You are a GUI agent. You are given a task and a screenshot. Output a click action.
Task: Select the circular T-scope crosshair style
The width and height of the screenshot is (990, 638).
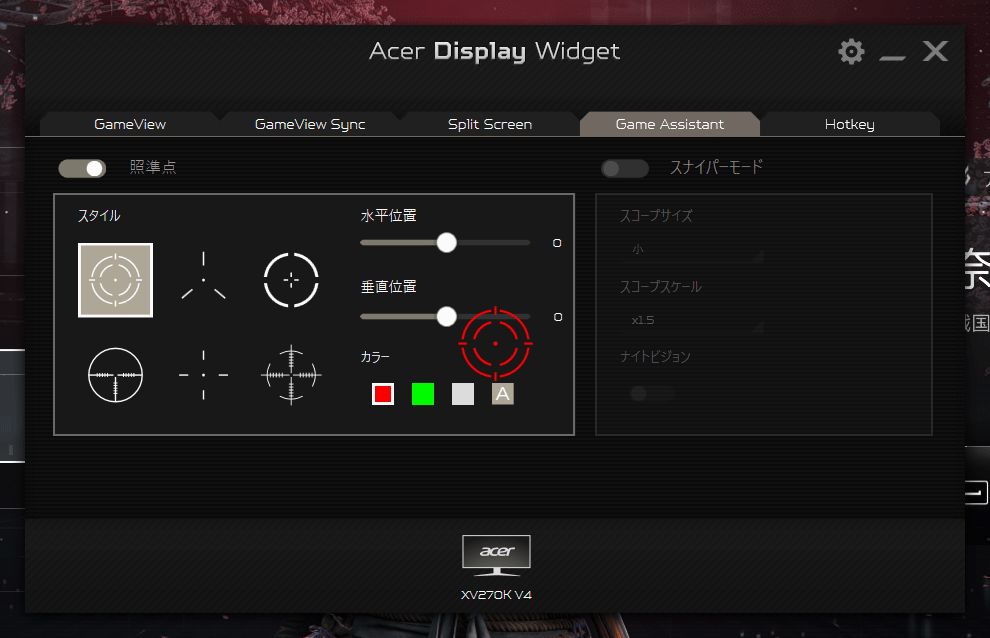point(116,375)
